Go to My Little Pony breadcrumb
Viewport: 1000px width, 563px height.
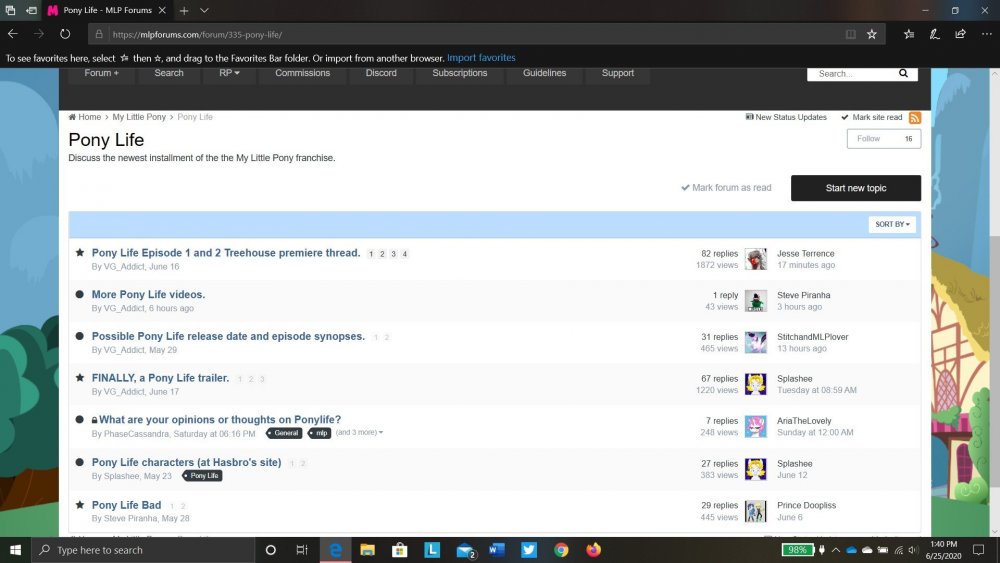139,117
